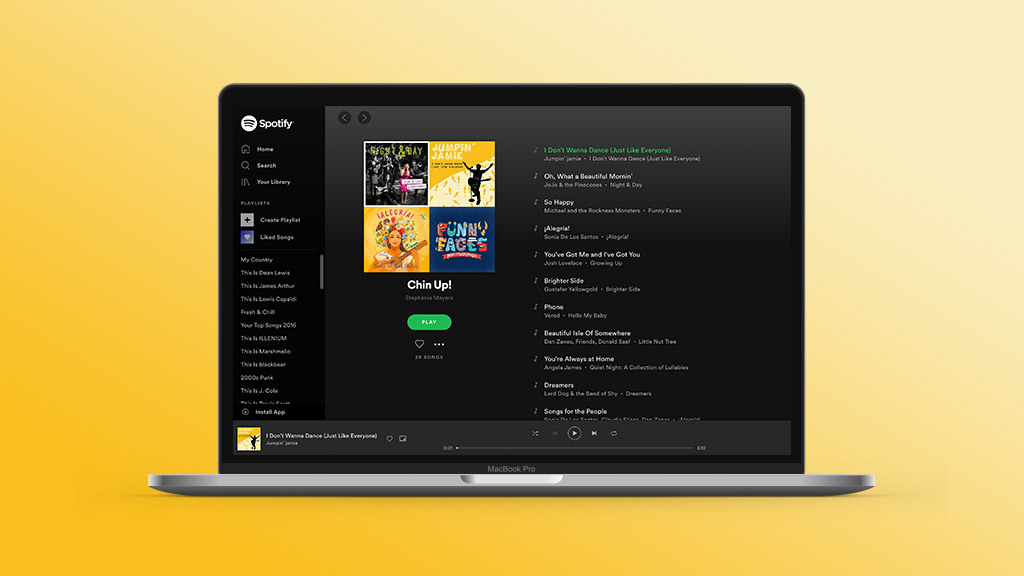Click the note icon beside You're Always at Home
1024x576 pixels.
(x=536, y=359)
